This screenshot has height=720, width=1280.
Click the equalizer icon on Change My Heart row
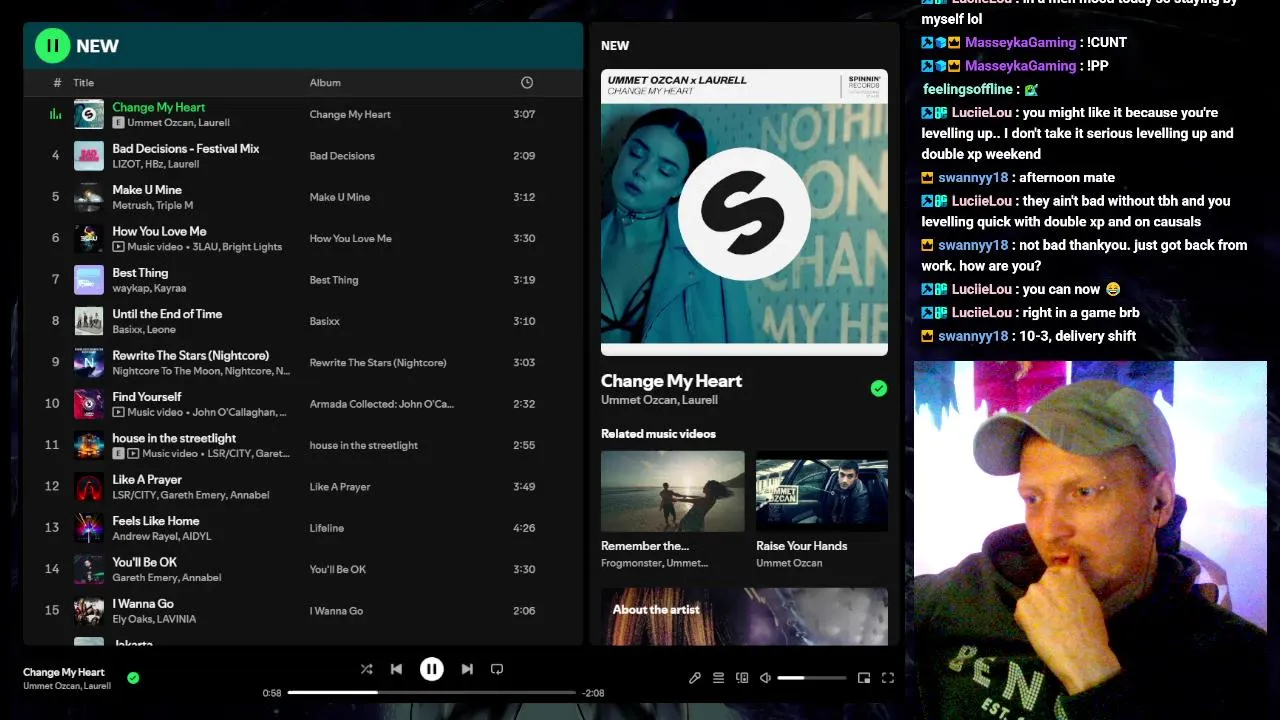pos(55,114)
